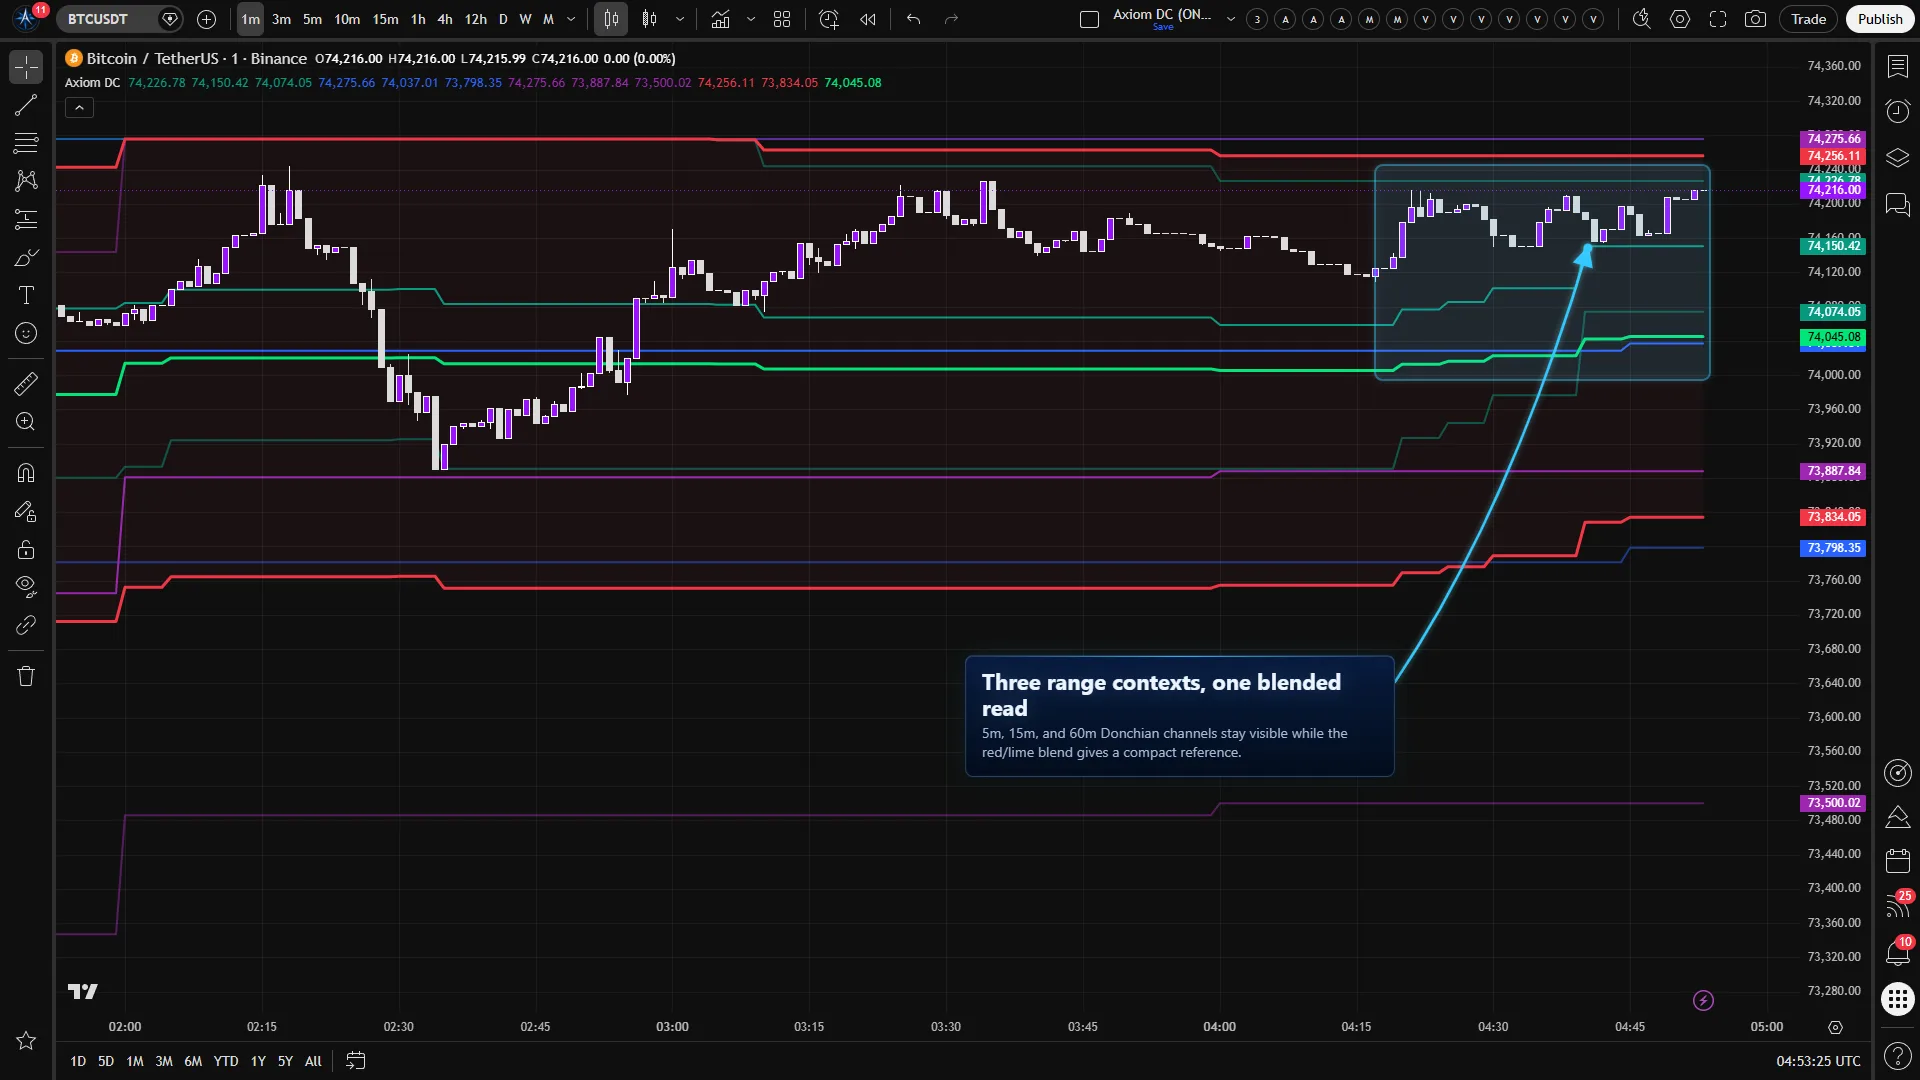
Task: Open the help center question icon
Action: pos(1897,1055)
